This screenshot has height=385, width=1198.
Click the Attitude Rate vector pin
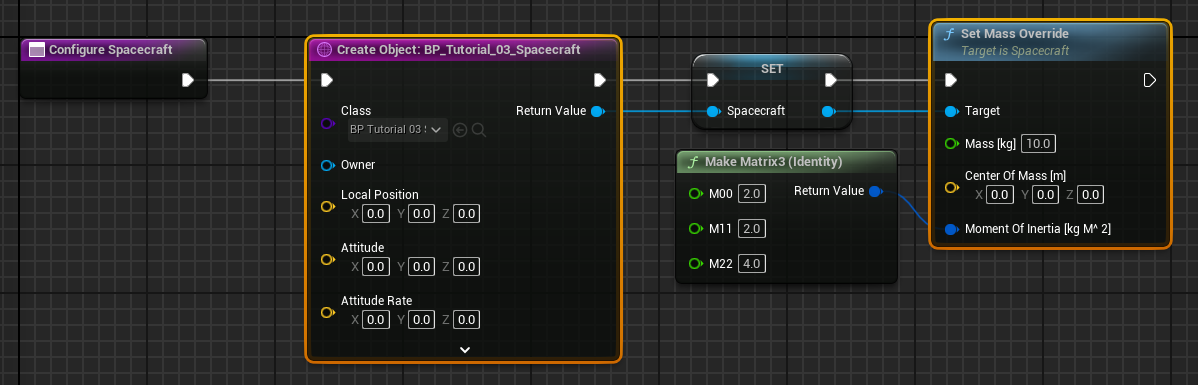click(328, 312)
